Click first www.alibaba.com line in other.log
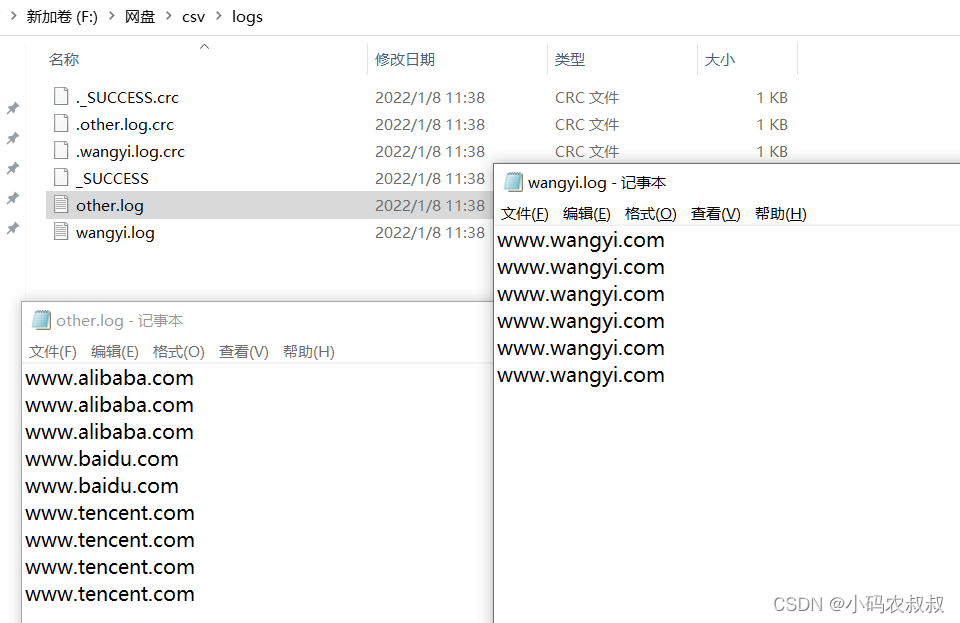960x623 pixels. 110,378
